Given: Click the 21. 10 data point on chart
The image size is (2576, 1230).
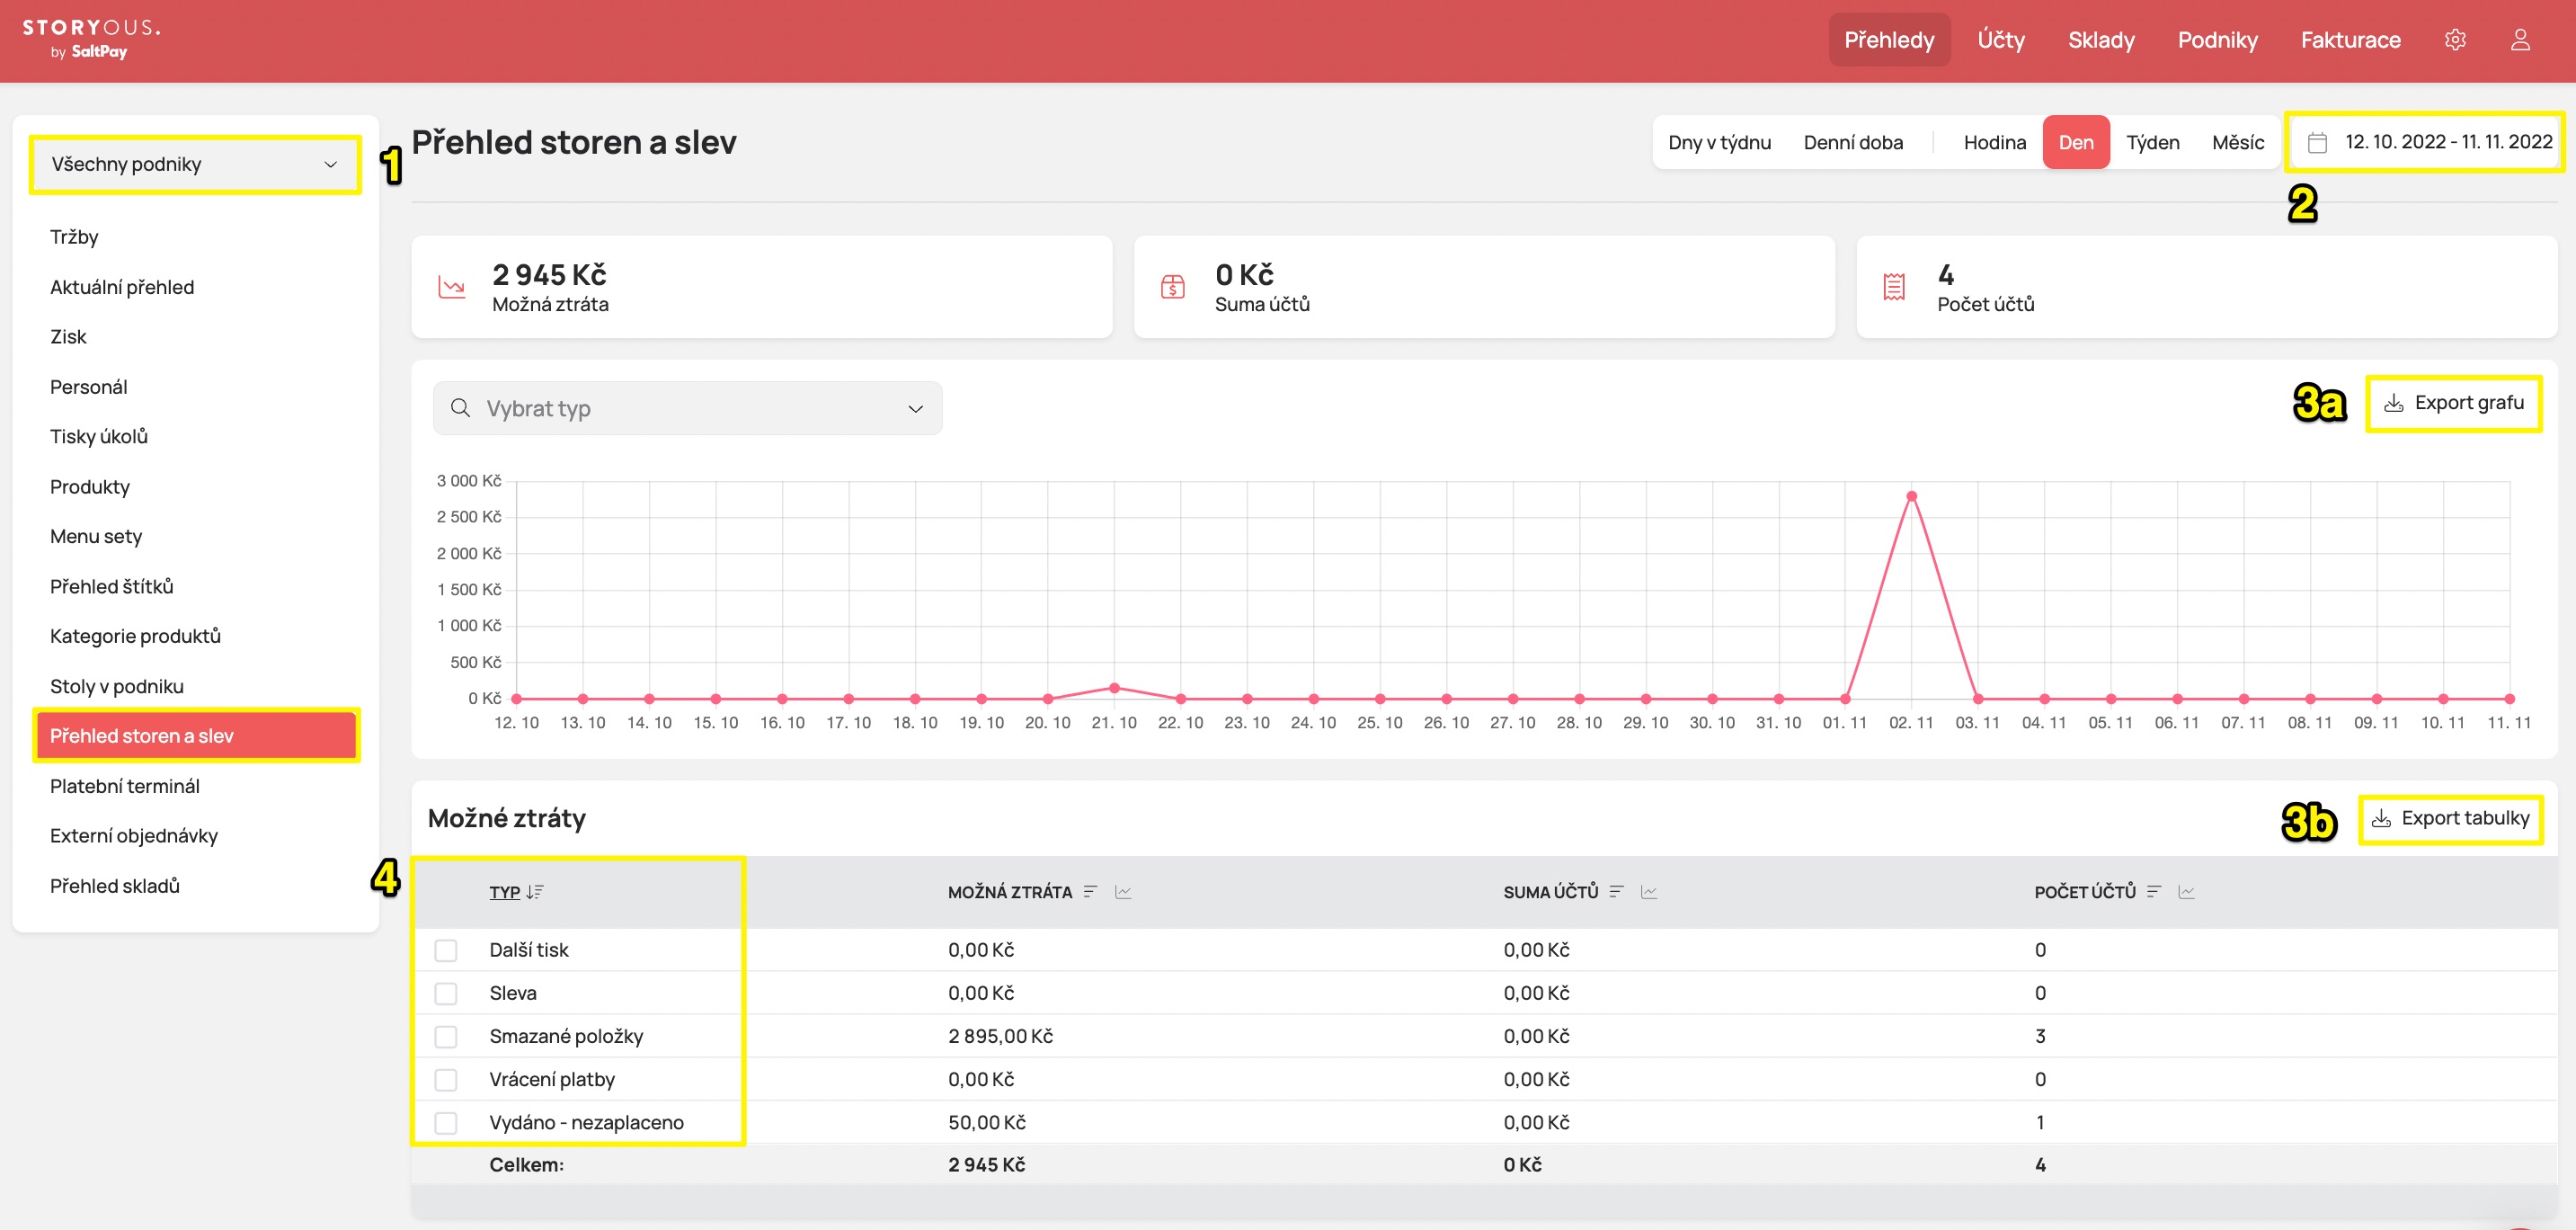Looking at the screenshot, I should pos(1114,688).
